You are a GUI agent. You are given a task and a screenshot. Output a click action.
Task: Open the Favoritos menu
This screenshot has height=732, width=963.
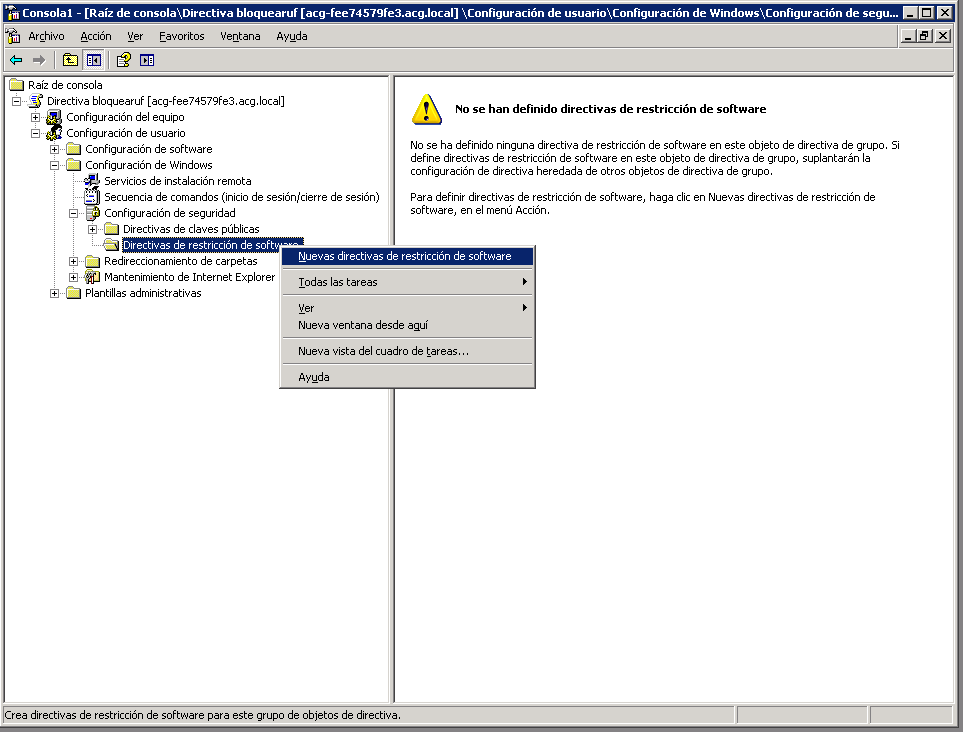pos(181,36)
